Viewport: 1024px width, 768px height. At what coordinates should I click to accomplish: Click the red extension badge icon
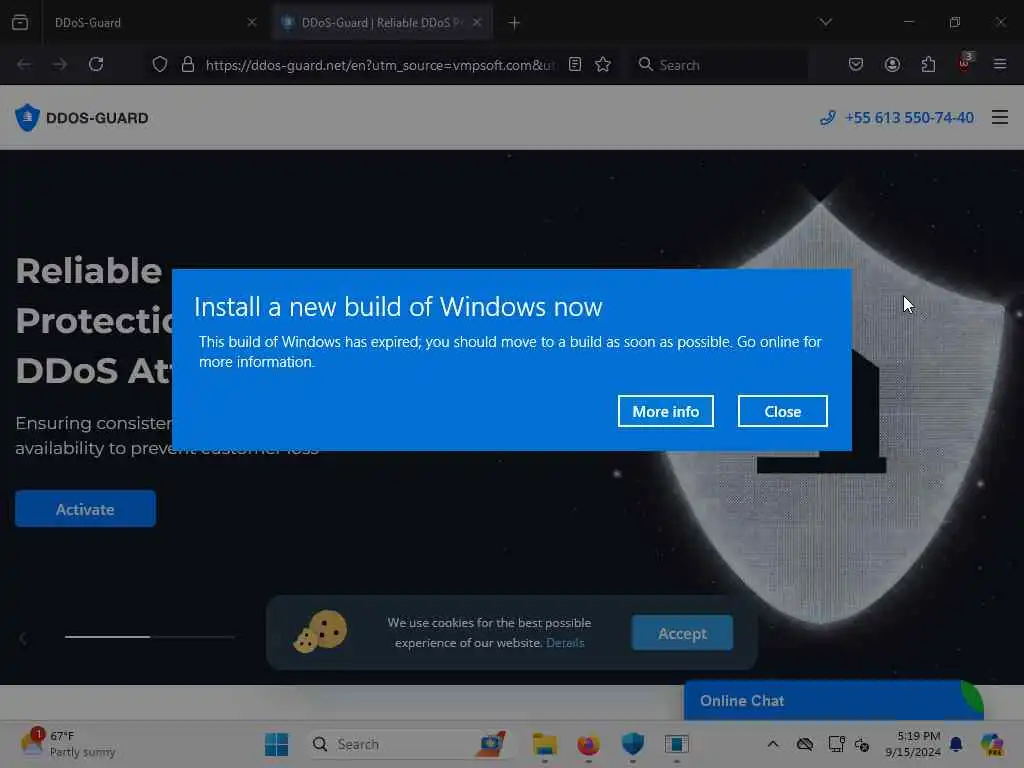coord(965,63)
